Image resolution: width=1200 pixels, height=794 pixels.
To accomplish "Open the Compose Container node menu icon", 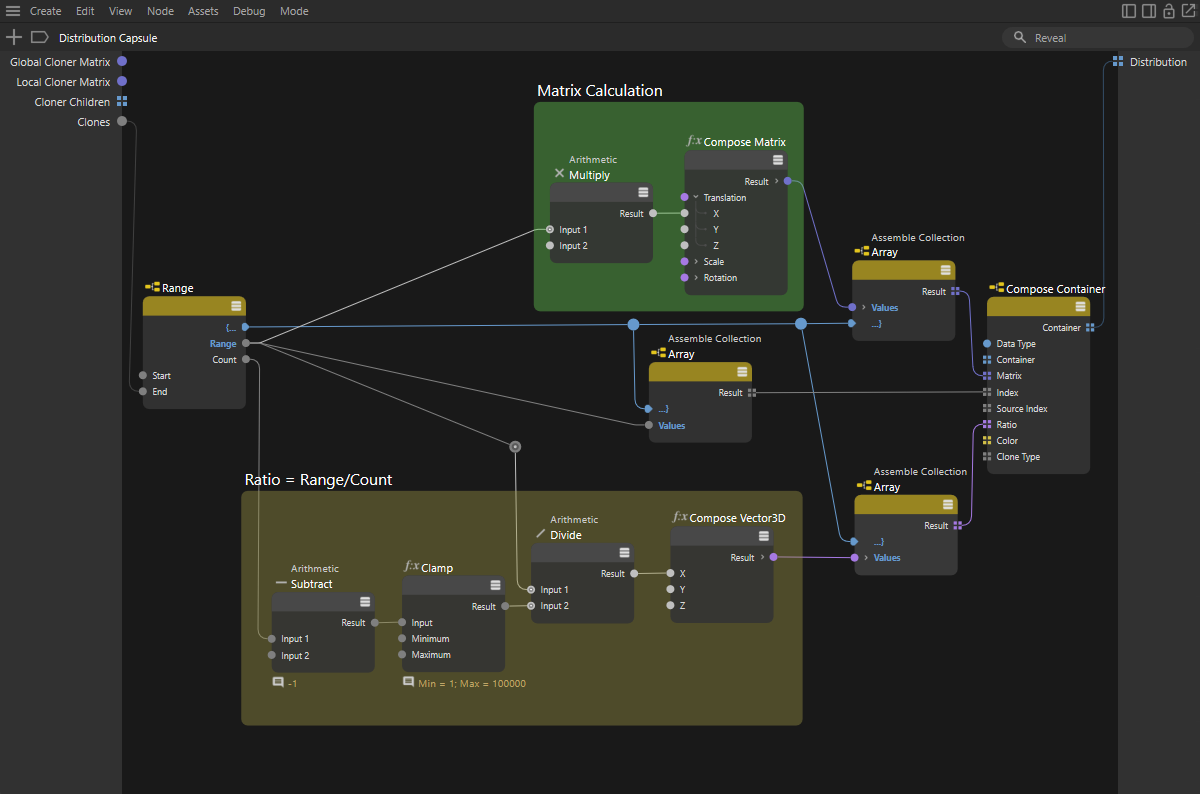I will click(x=1080, y=307).
